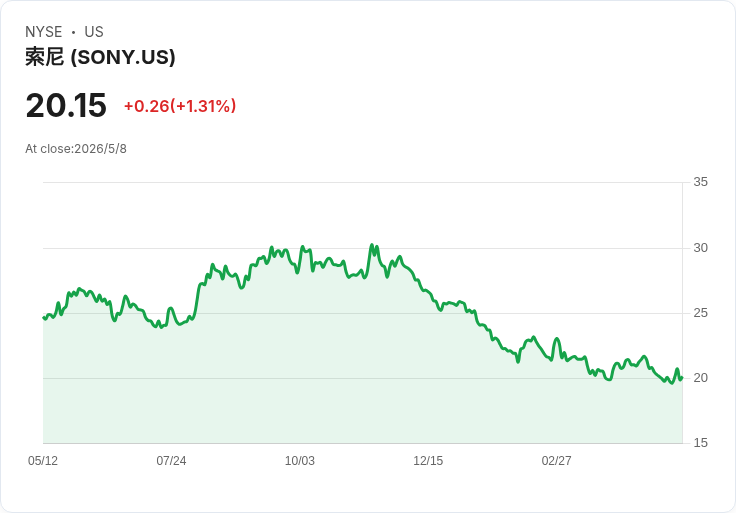
Task: Click the 30 price axis label
Action: pyautogui.click(x=700, y=248)
